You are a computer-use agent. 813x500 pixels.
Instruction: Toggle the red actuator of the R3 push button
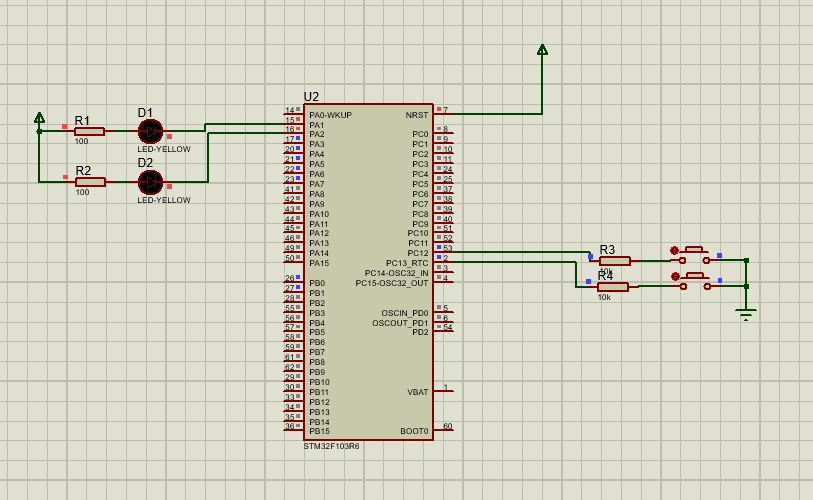click(x=674, y=251)
